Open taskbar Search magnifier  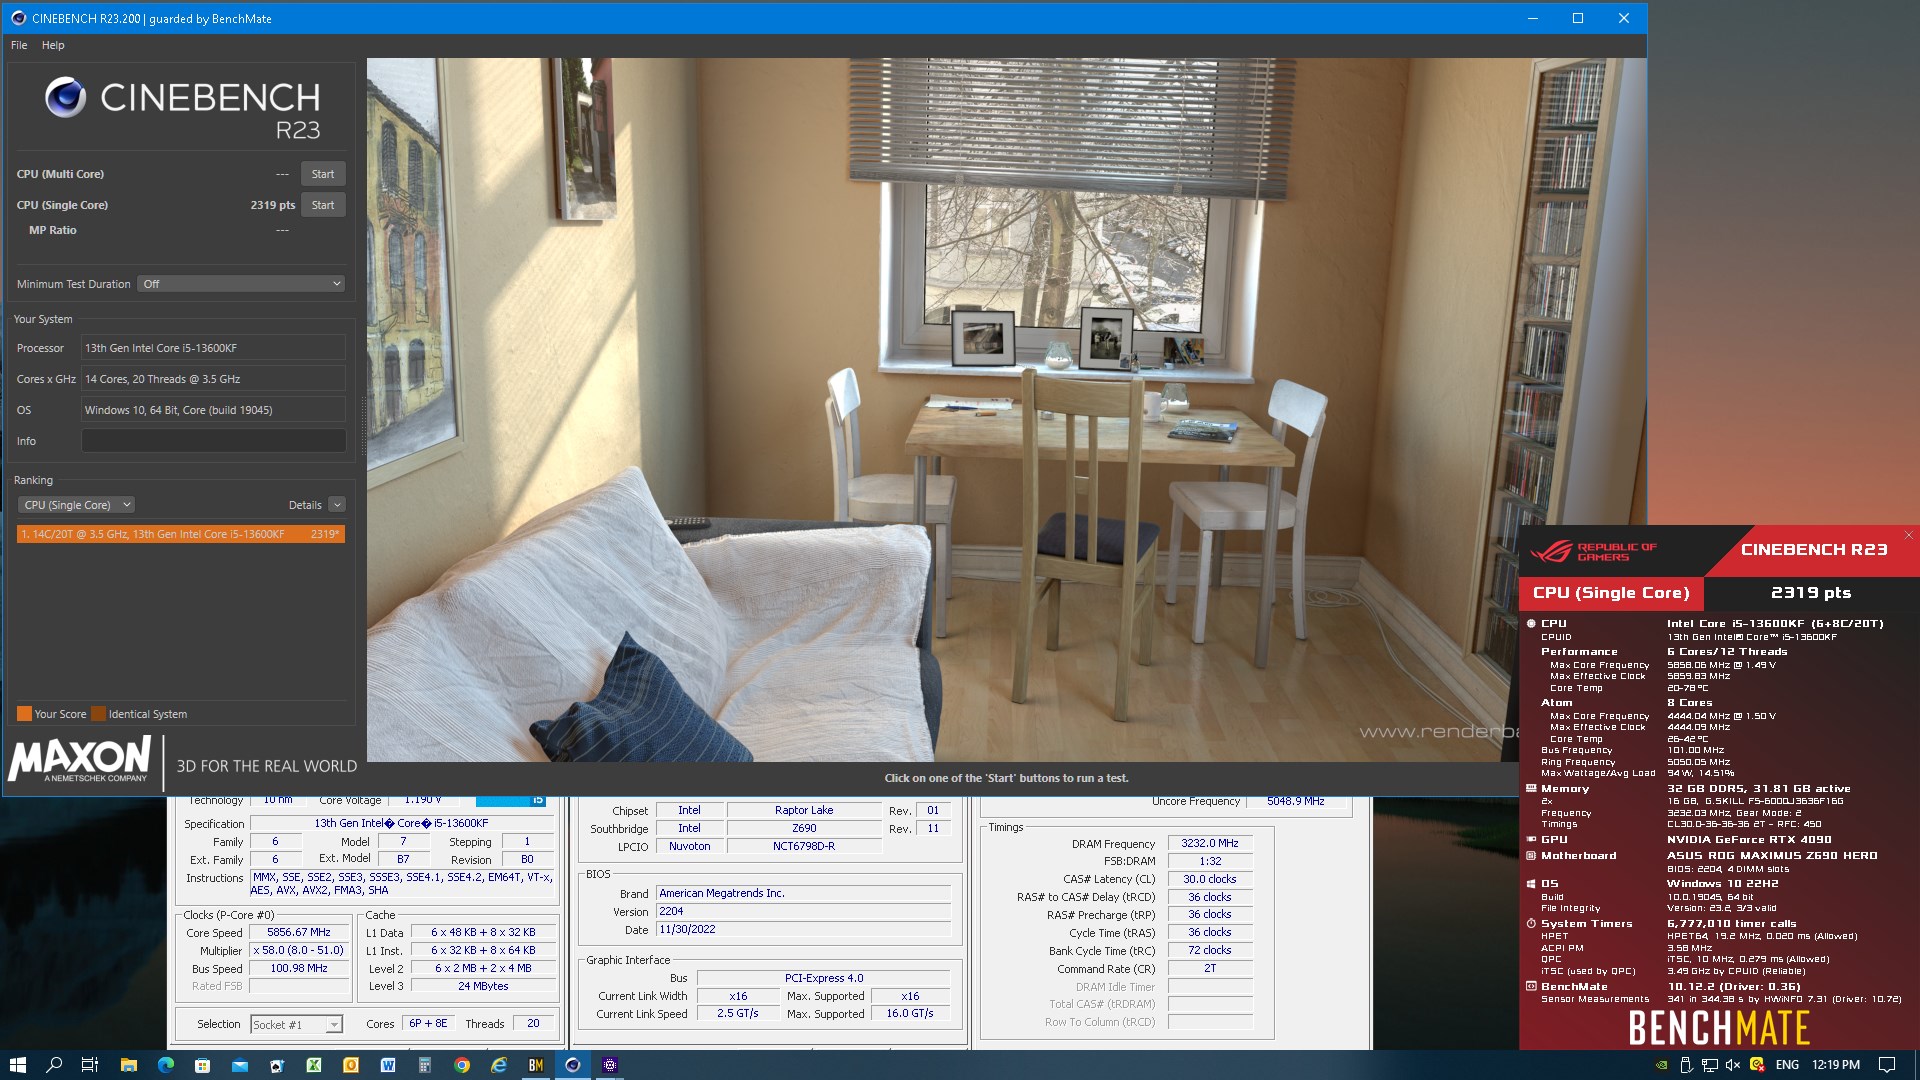pyautogui.click(x=54, y=1065)
